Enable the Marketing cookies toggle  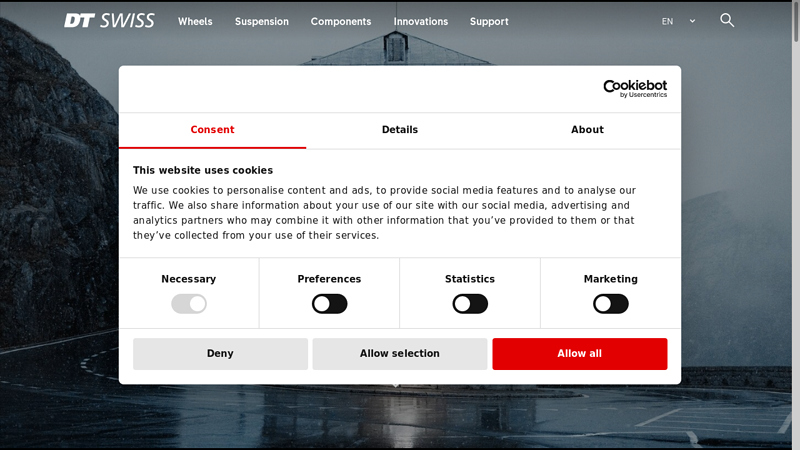click(x=611, y=304)
